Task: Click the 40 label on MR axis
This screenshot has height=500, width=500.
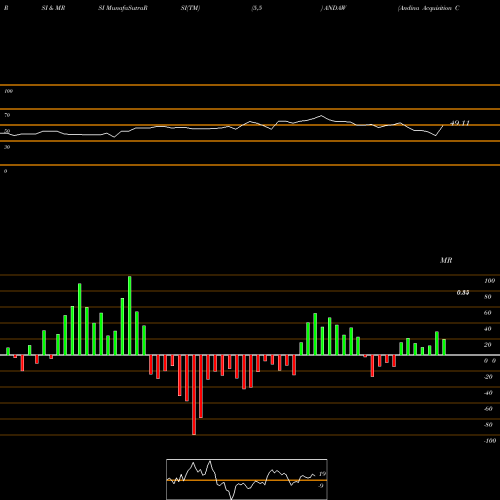Action: (x=488, y=329)
